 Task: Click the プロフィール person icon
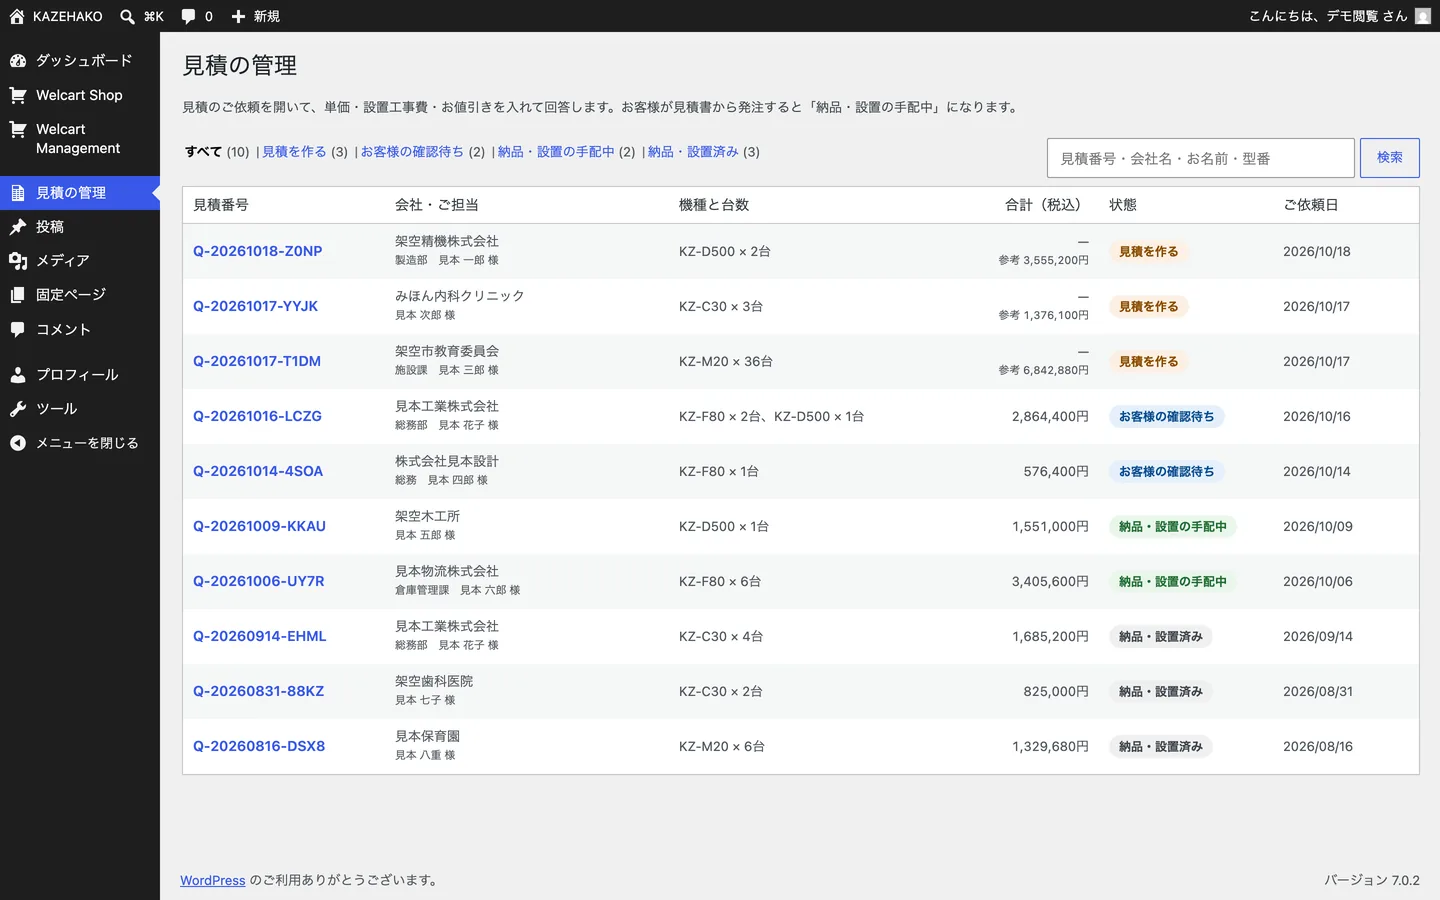18,375
